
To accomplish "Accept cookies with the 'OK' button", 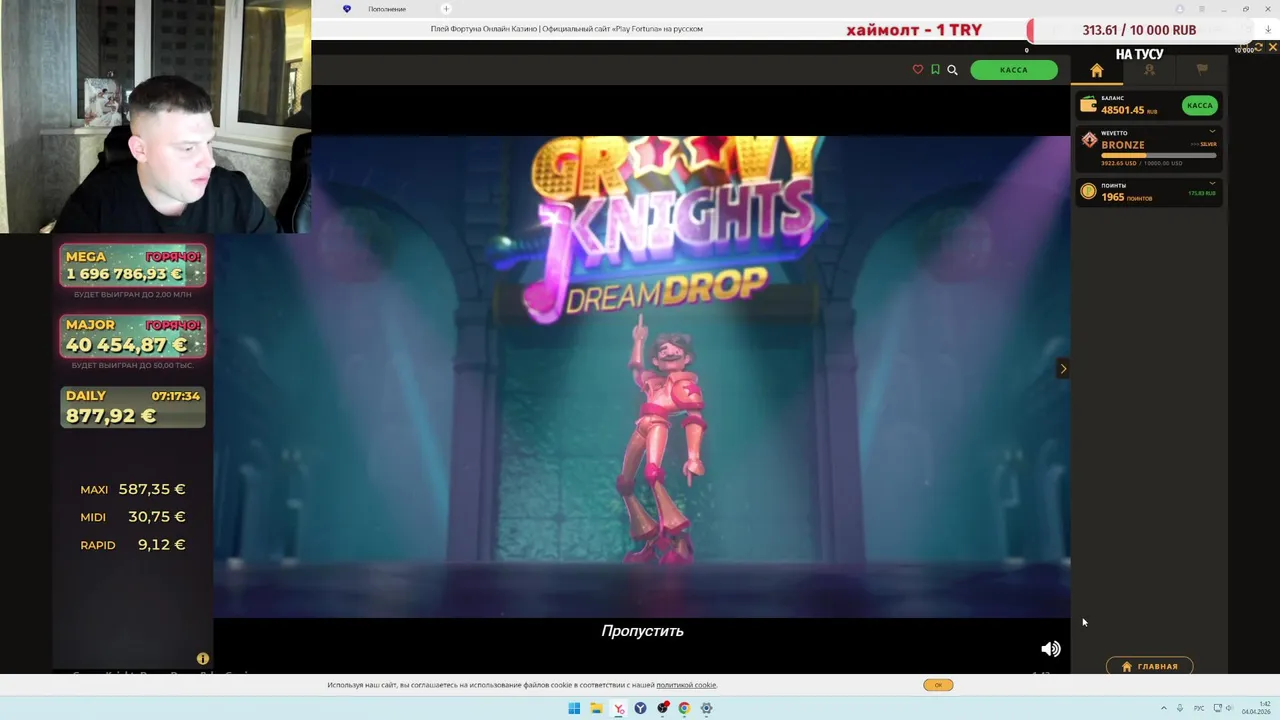I will point(938,685).
